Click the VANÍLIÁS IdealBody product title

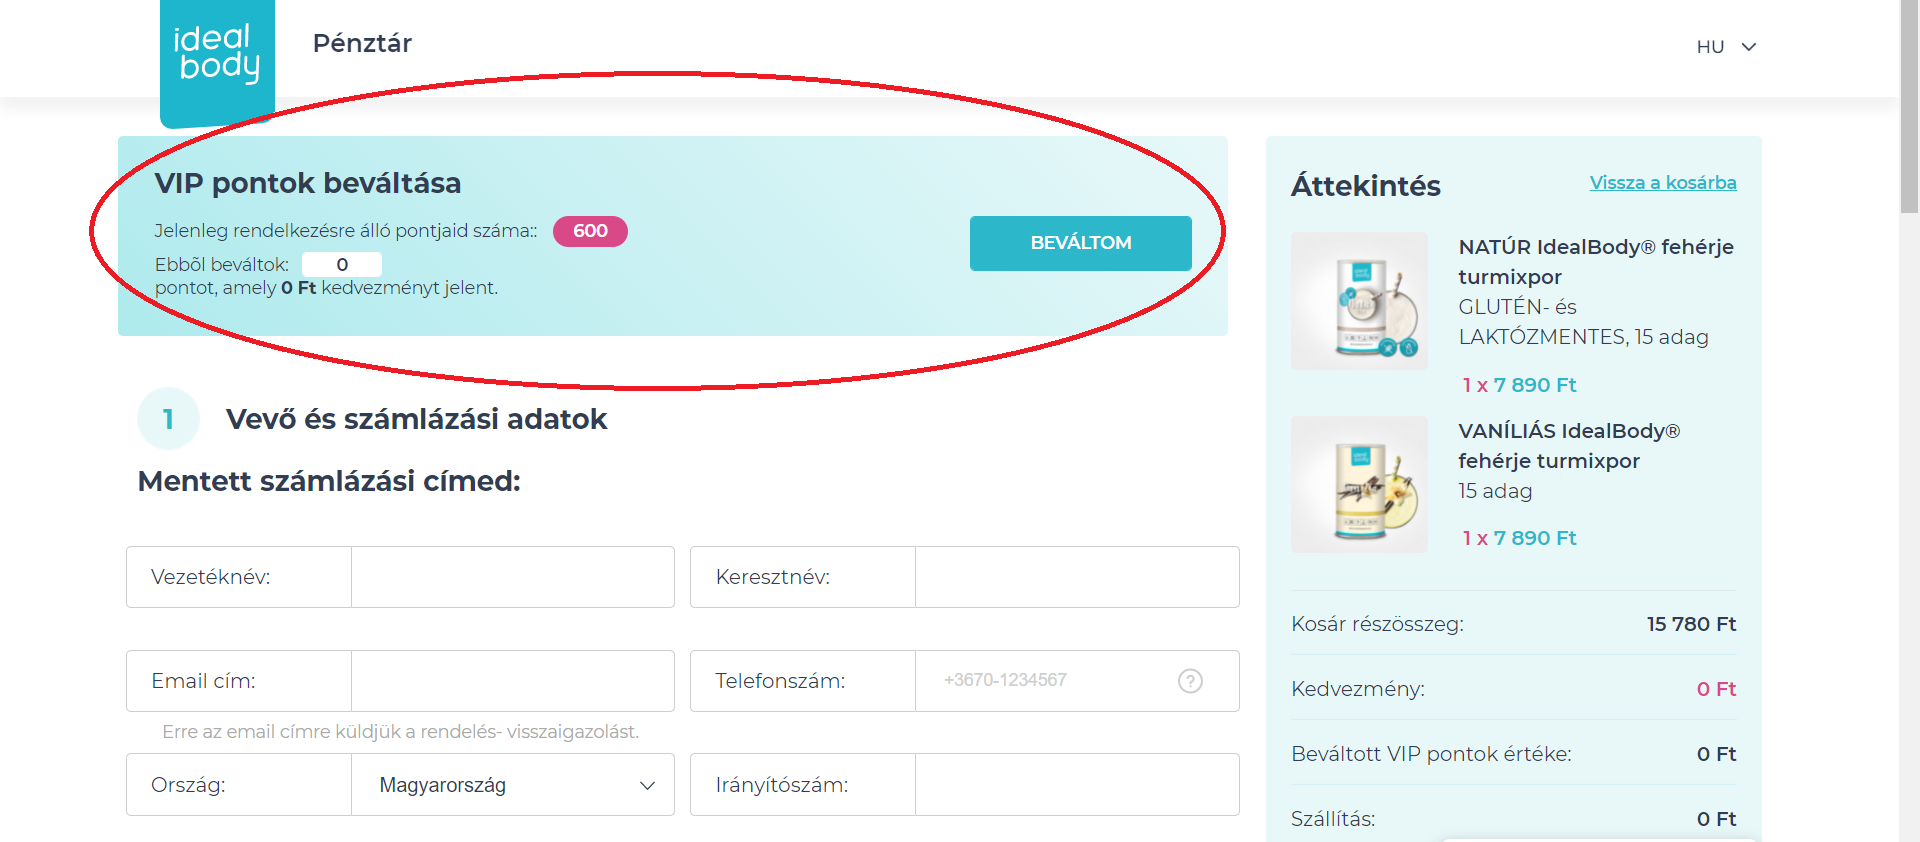tap(1568, 445)
